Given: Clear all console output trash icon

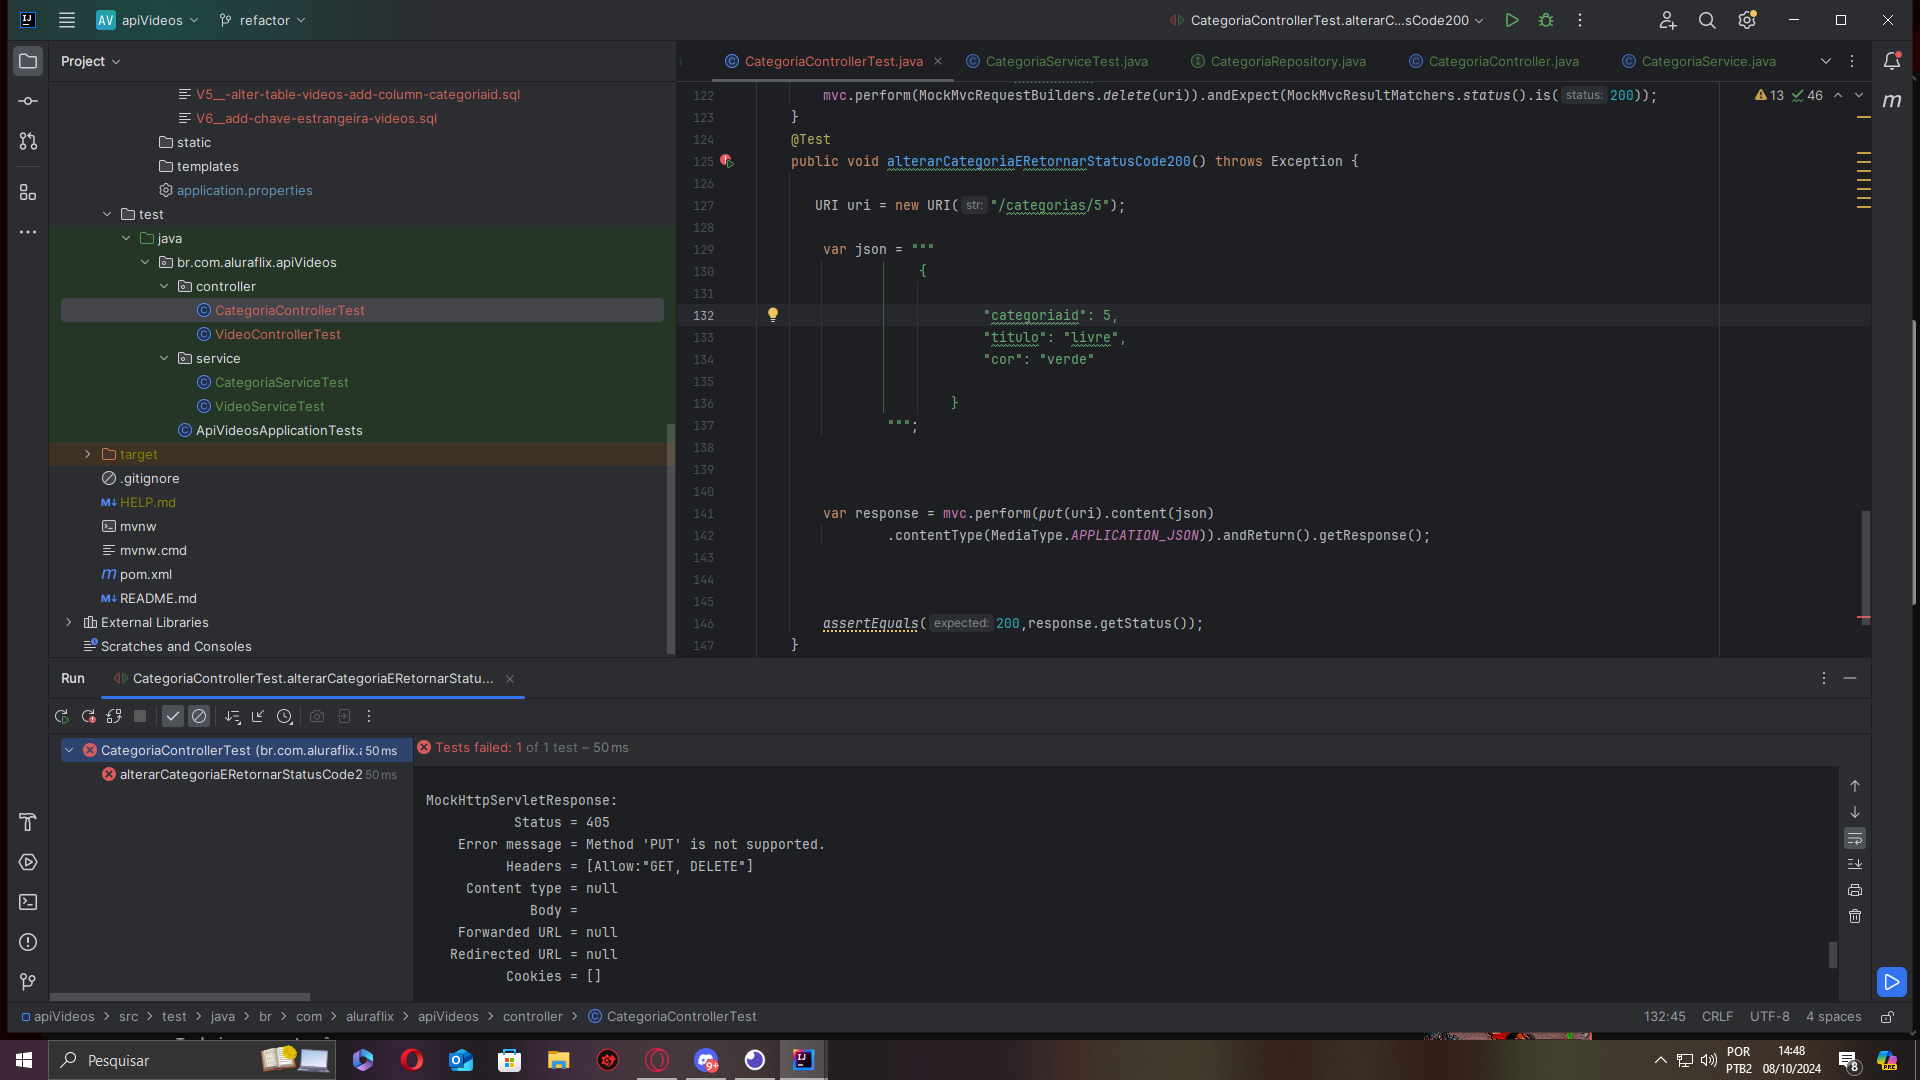Looking at the screenshot, I should pyautogui.click(x=1855, y=916).
